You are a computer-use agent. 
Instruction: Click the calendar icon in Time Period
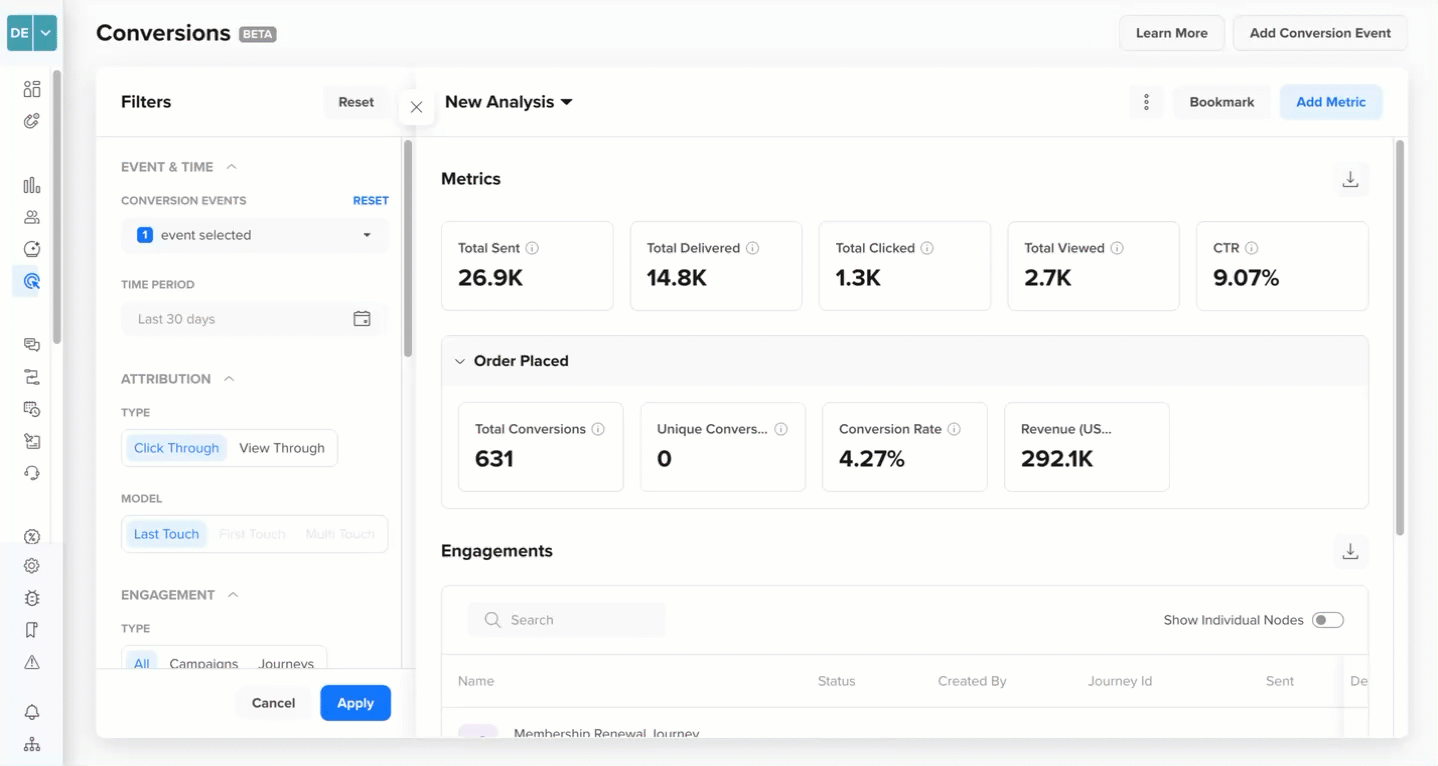coord(362,319)
